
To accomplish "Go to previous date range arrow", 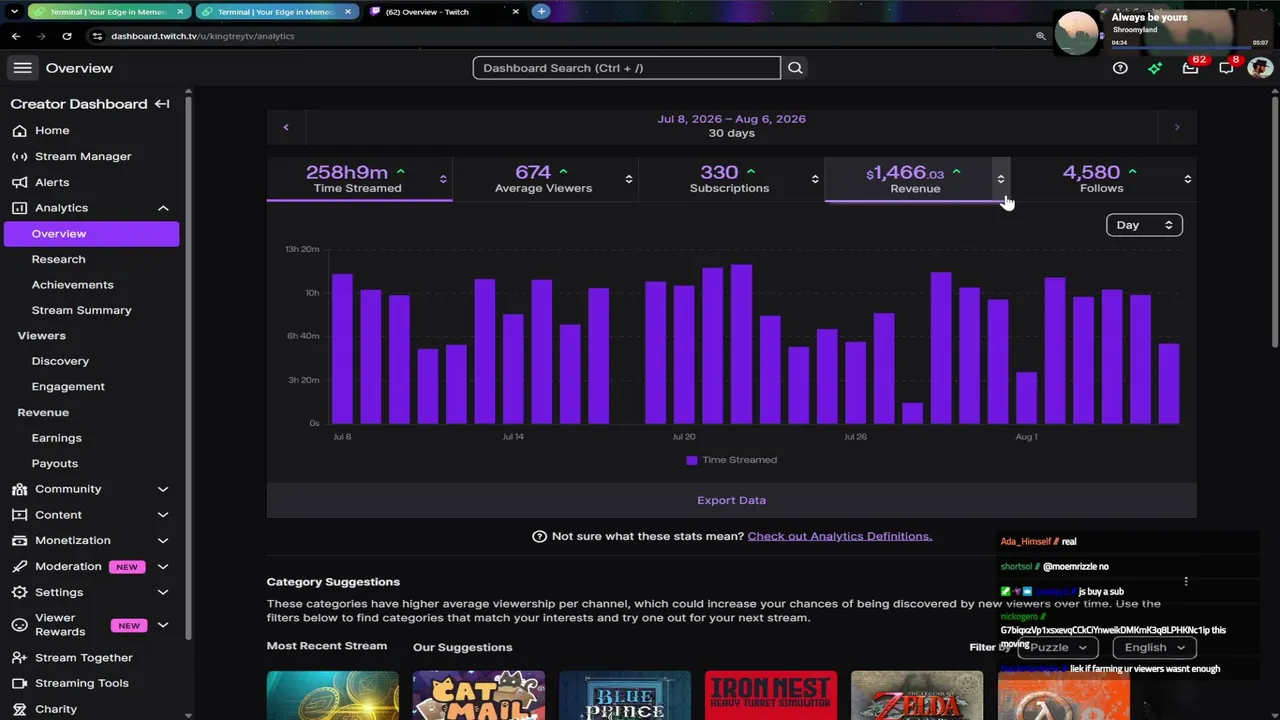I will pyautogui.click(x=286, y=127).
